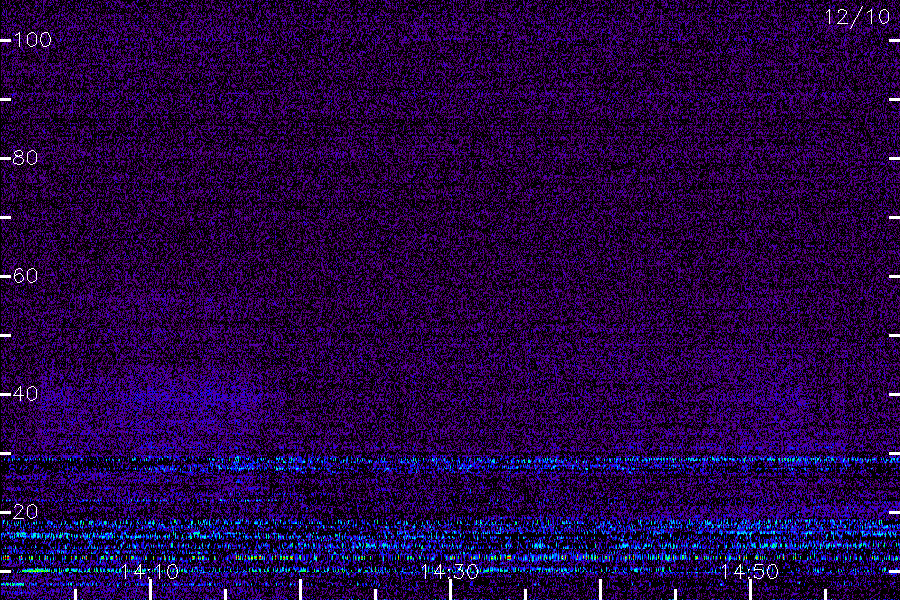Click the 40 frequency axis label
This screenshot has height=600, width=900.
click(25, 394)
